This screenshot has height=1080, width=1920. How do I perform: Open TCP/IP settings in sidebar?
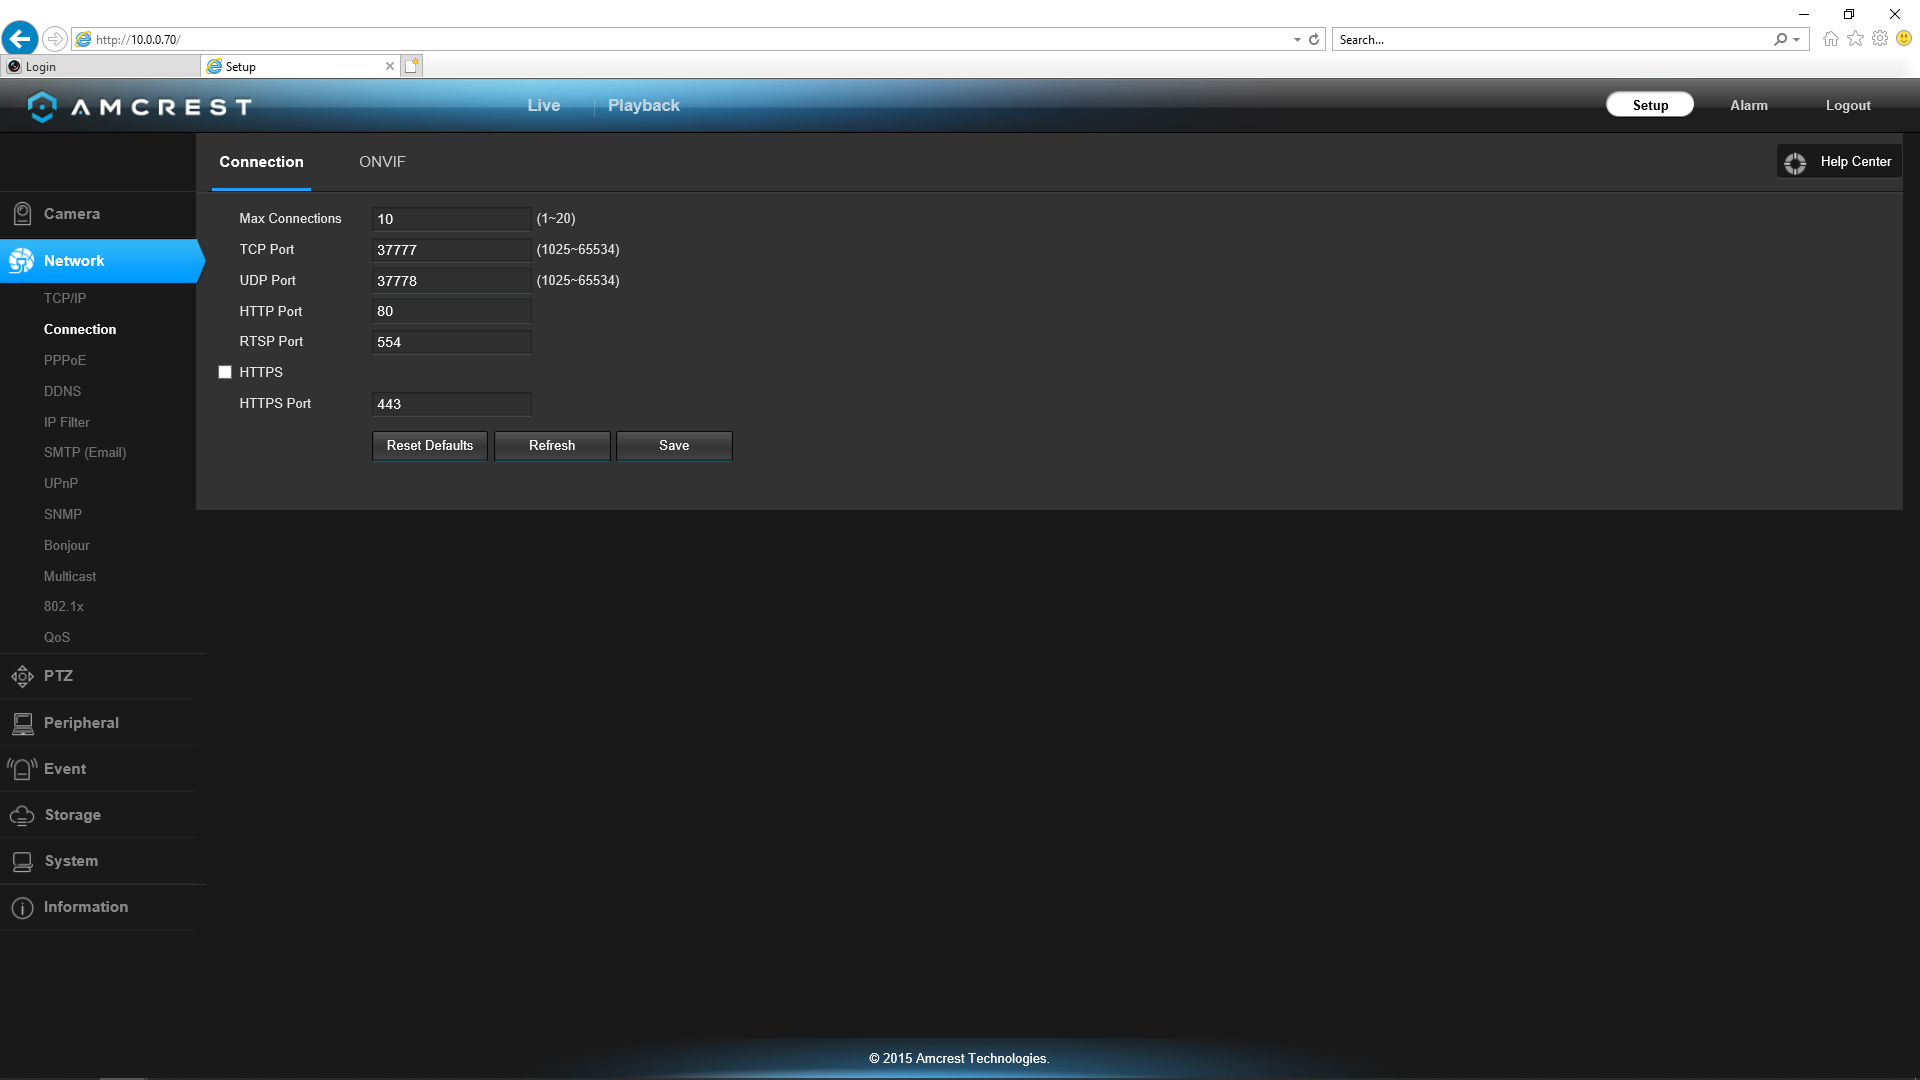click(x=65, y=299)
